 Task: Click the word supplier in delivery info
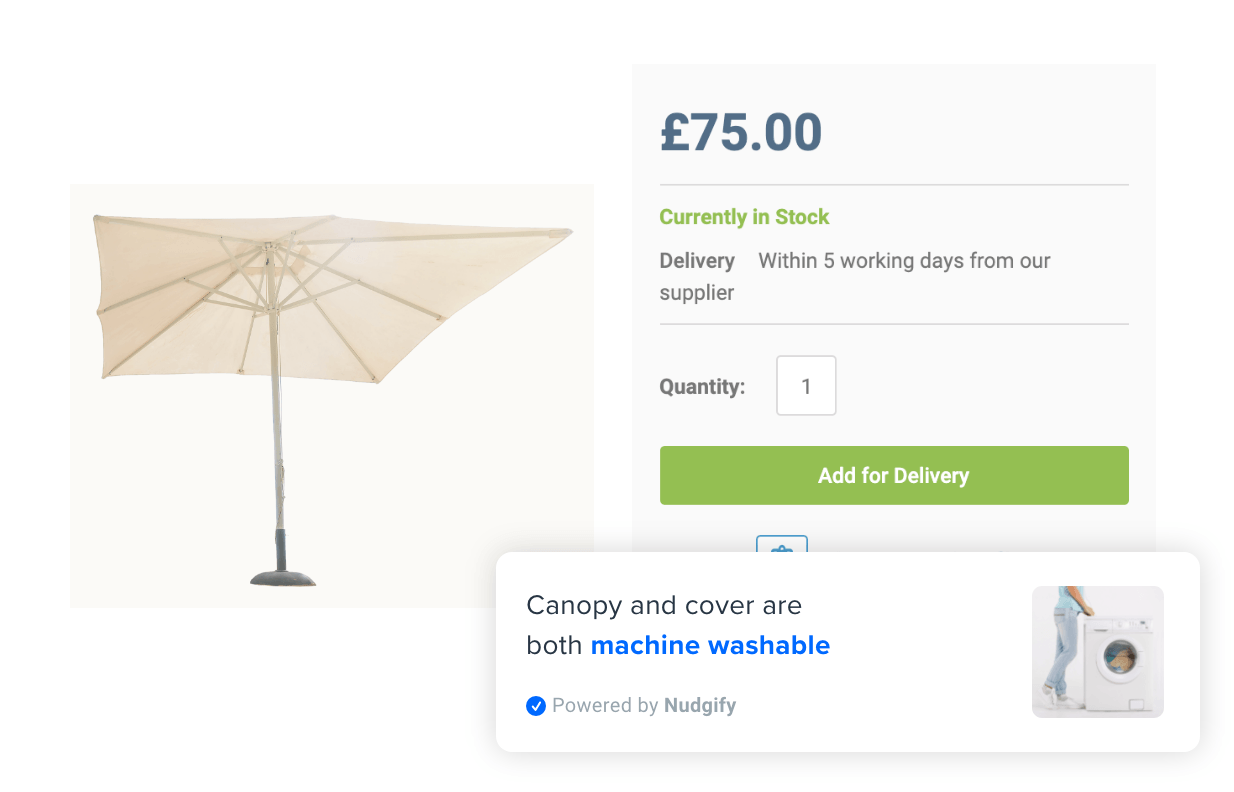point(697,293)
